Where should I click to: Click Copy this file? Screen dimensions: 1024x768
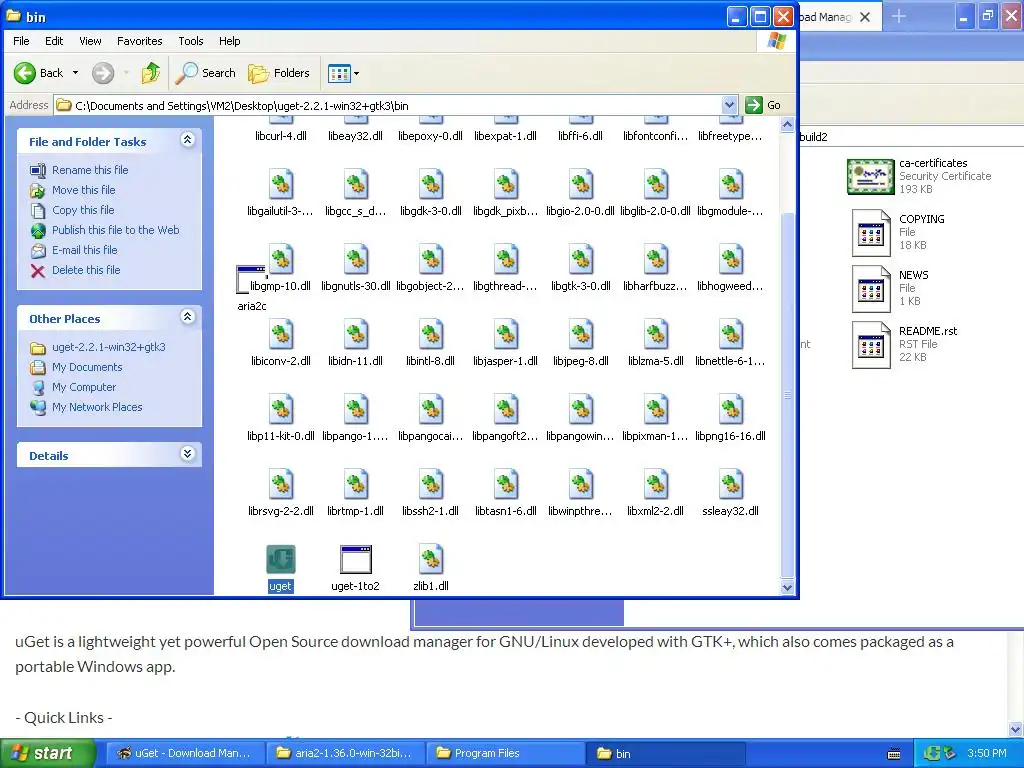(x=83, y=210)
